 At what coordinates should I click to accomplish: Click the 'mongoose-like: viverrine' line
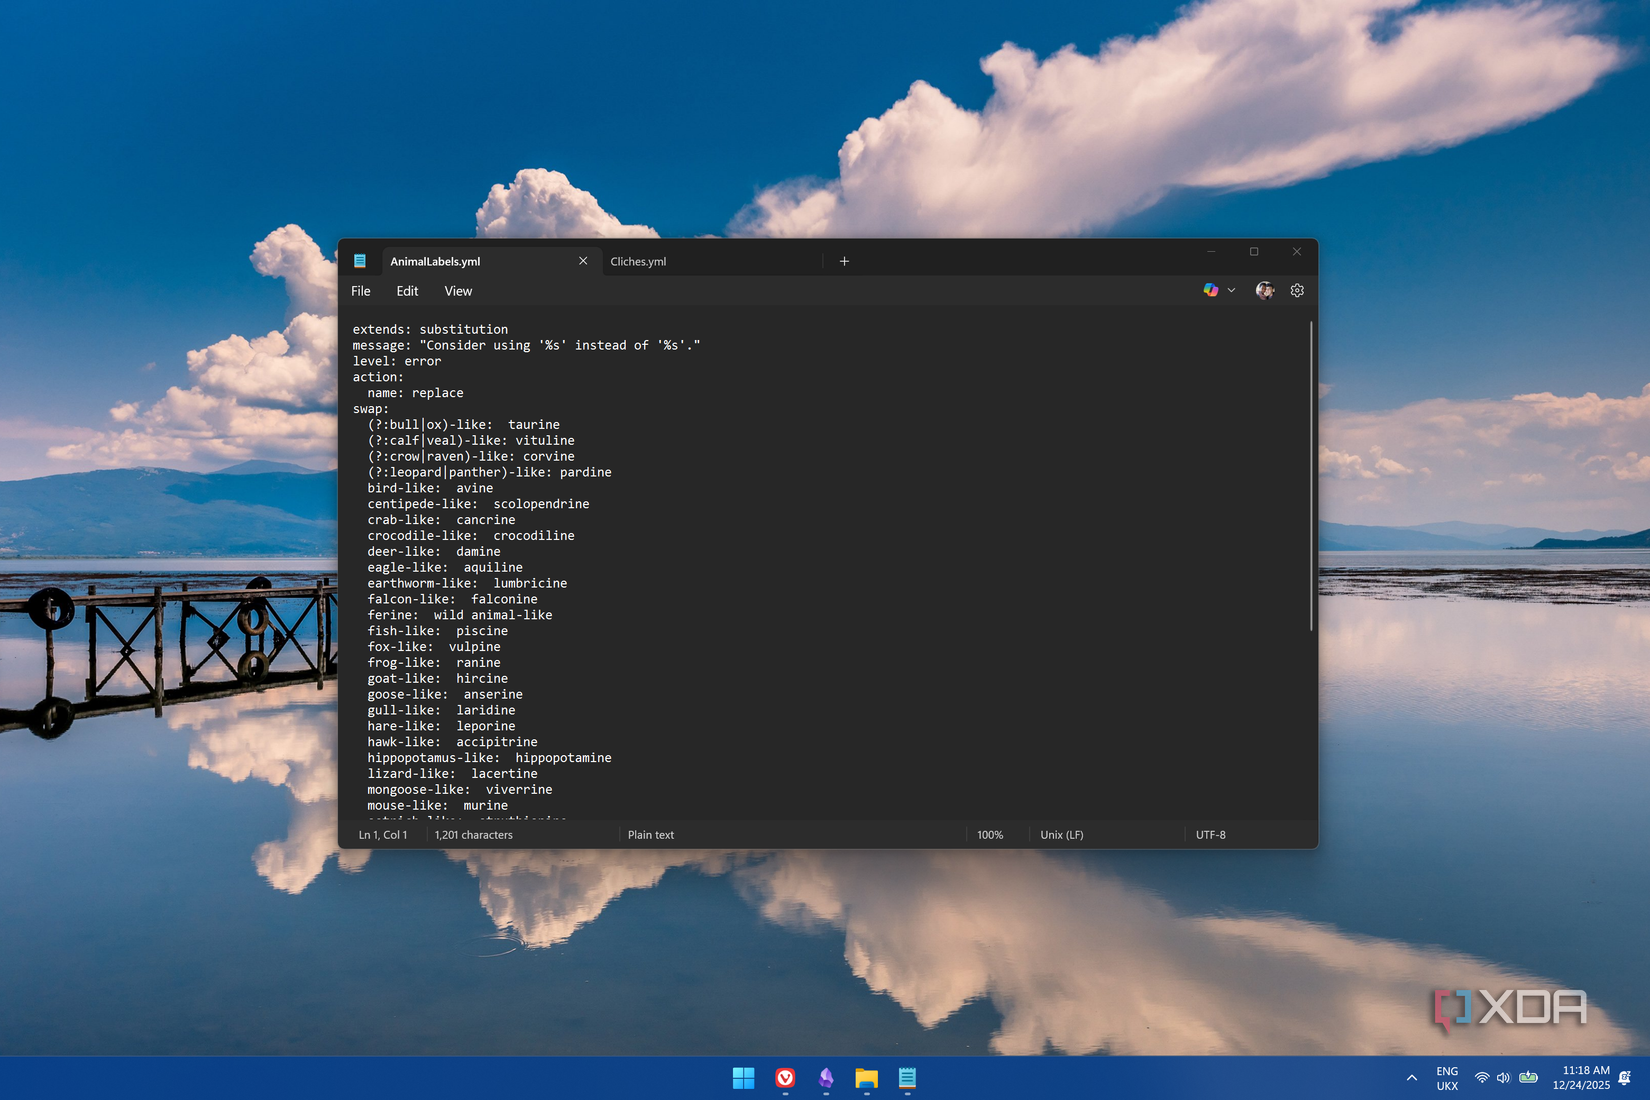460,790
